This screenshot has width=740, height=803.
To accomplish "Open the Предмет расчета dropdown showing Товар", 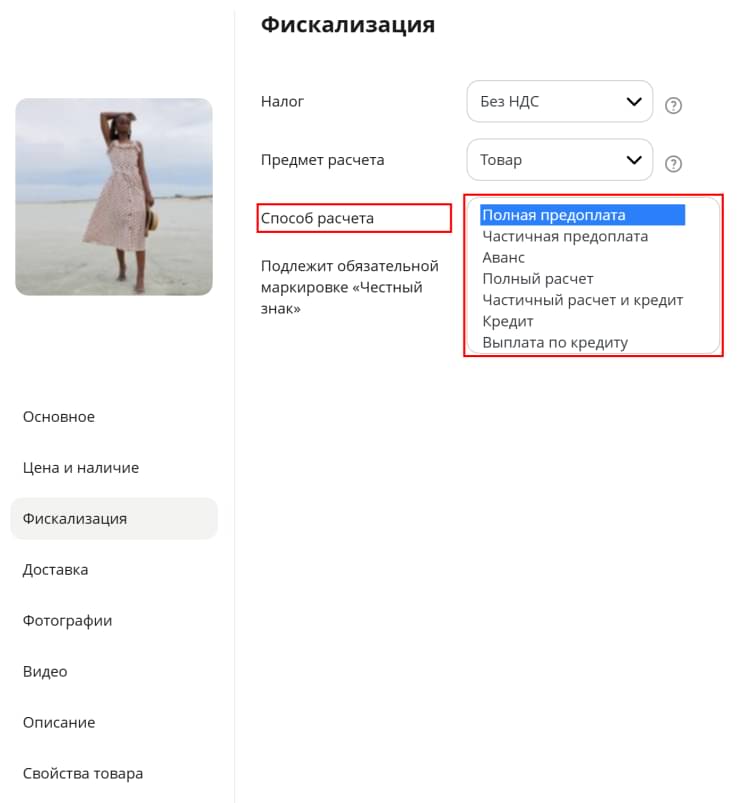I will [x=560, y=160].
